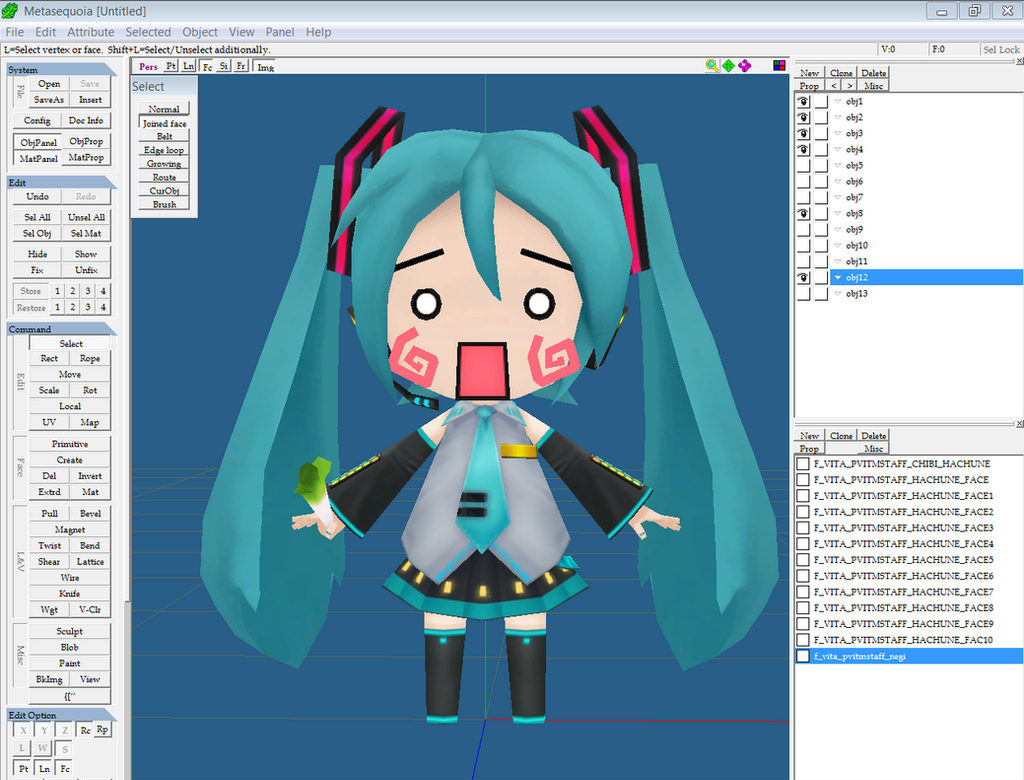Toggle Fc face display in viewport toolbar
1024x780 pixels.
pyautogui.click(x=206, y=66)
